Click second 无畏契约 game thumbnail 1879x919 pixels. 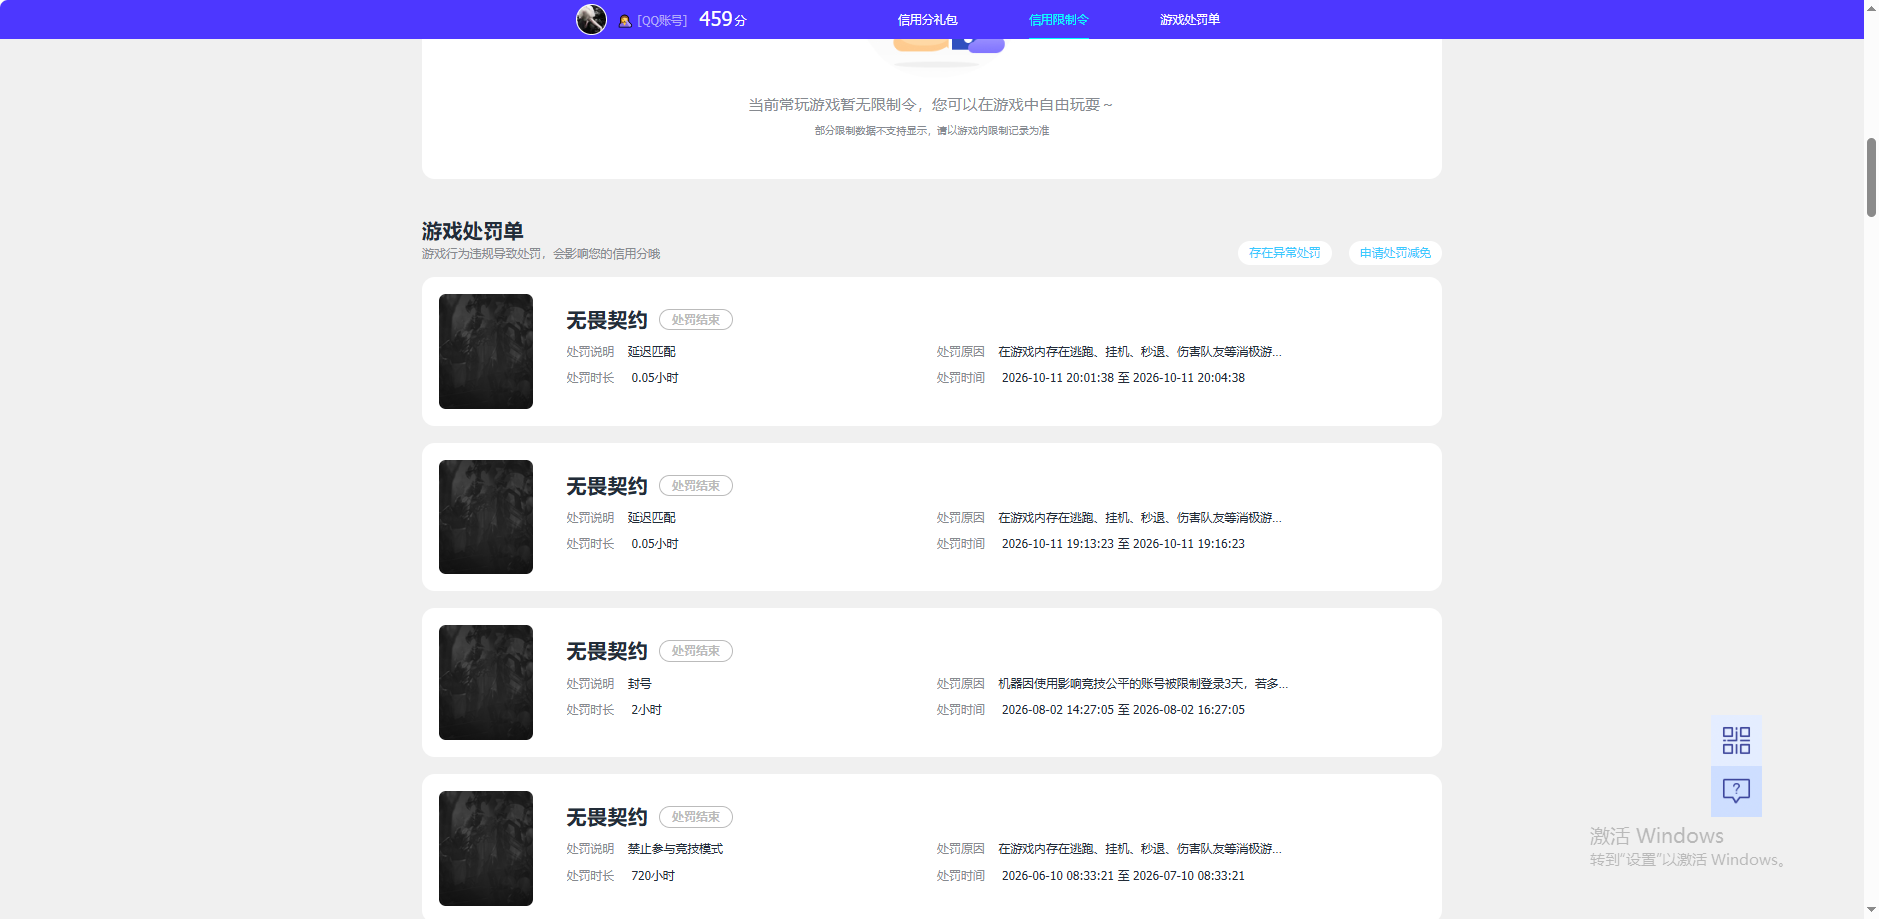(486, 517)
